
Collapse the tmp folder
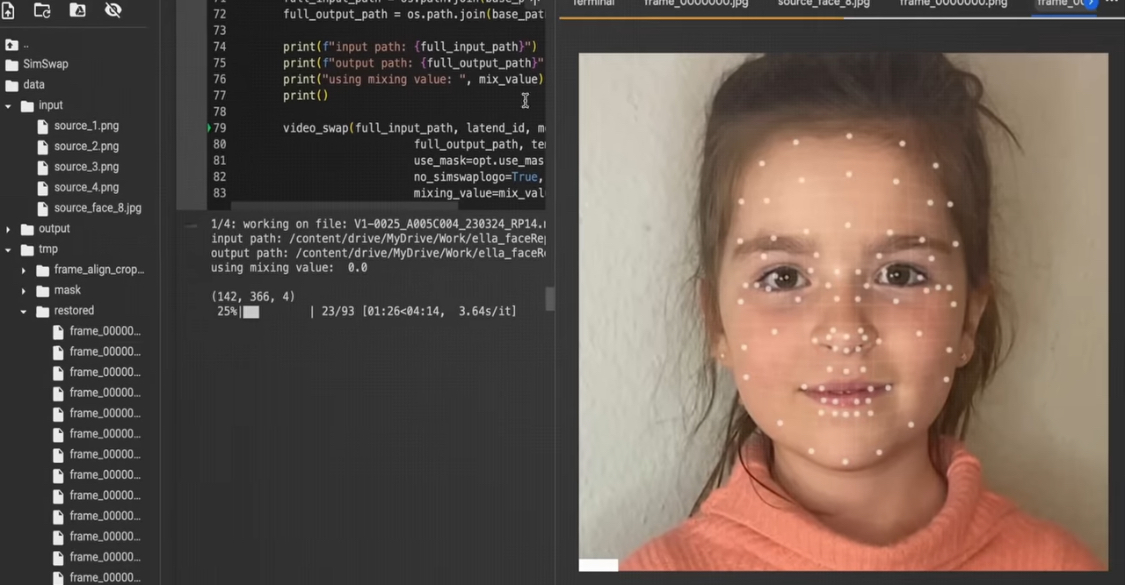coord(9,250)
